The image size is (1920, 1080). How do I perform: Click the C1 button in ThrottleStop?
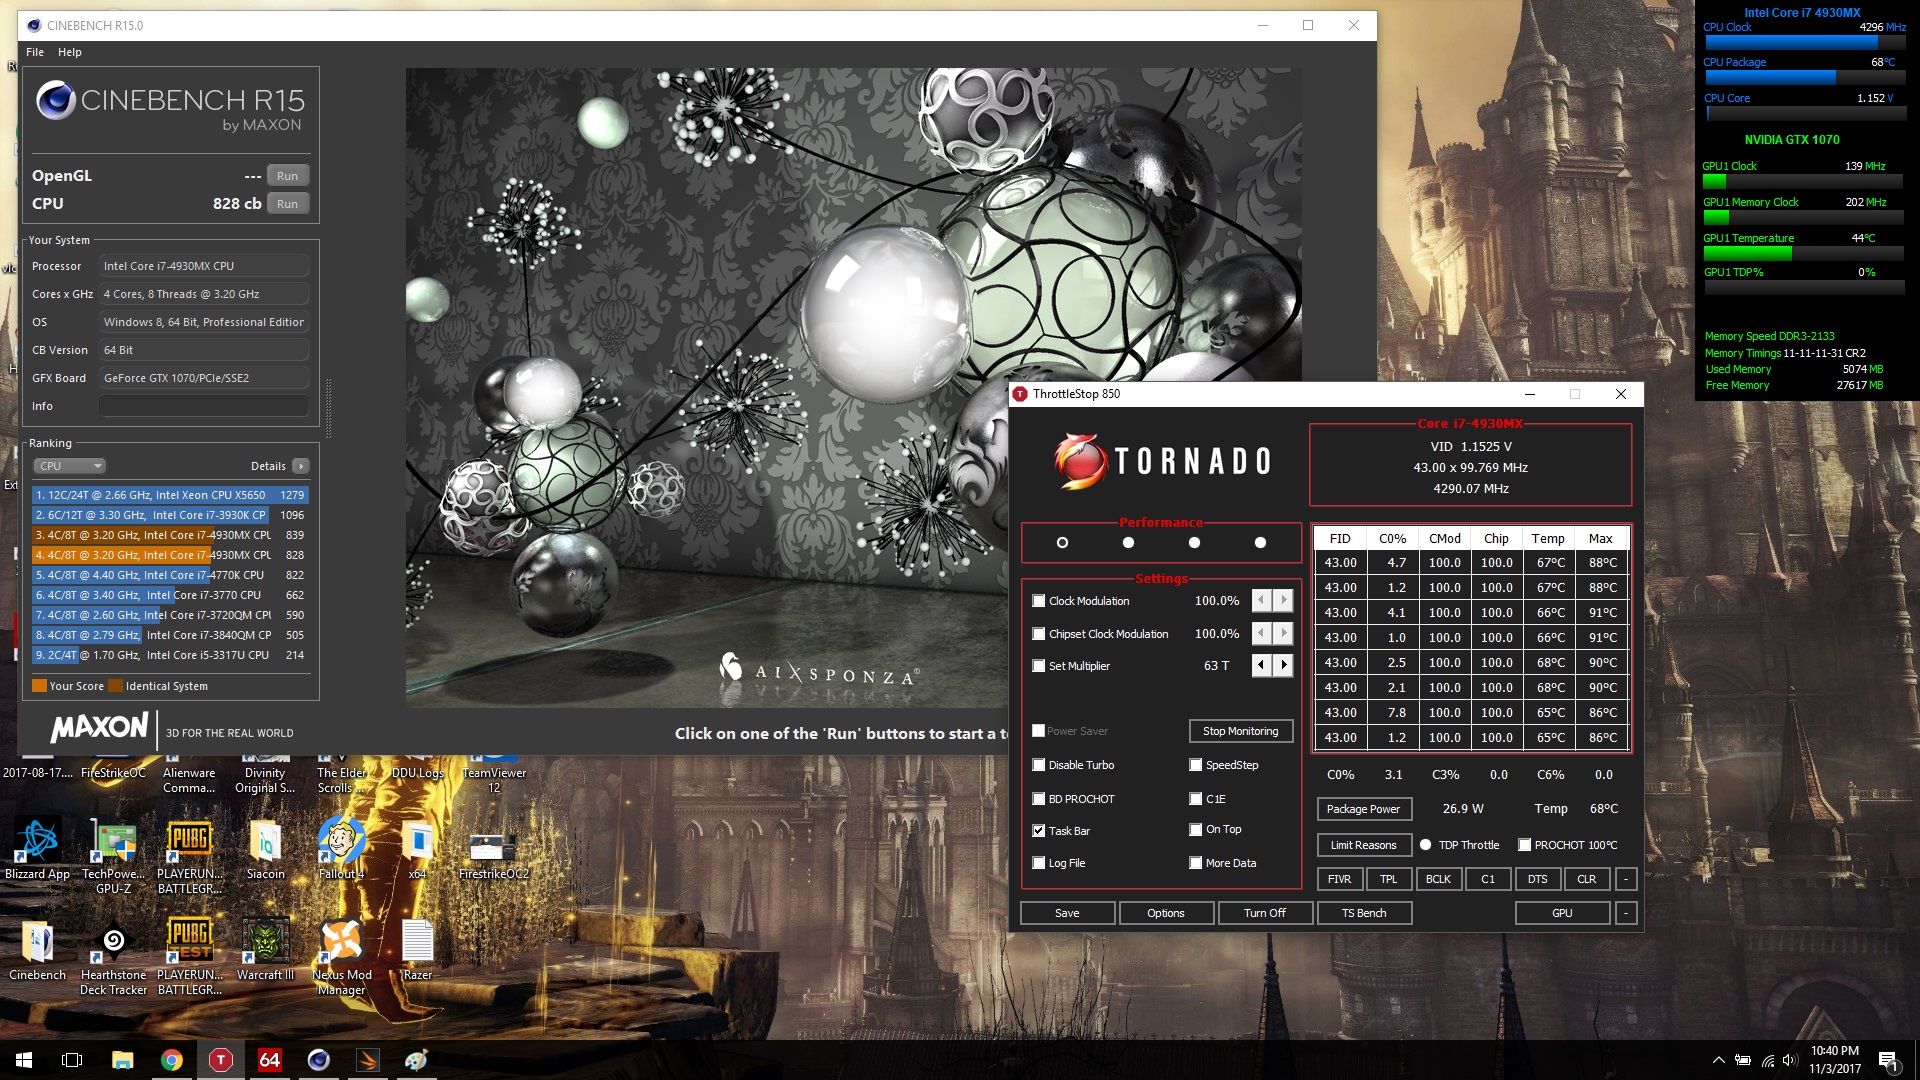click(x=1488, y=879)
